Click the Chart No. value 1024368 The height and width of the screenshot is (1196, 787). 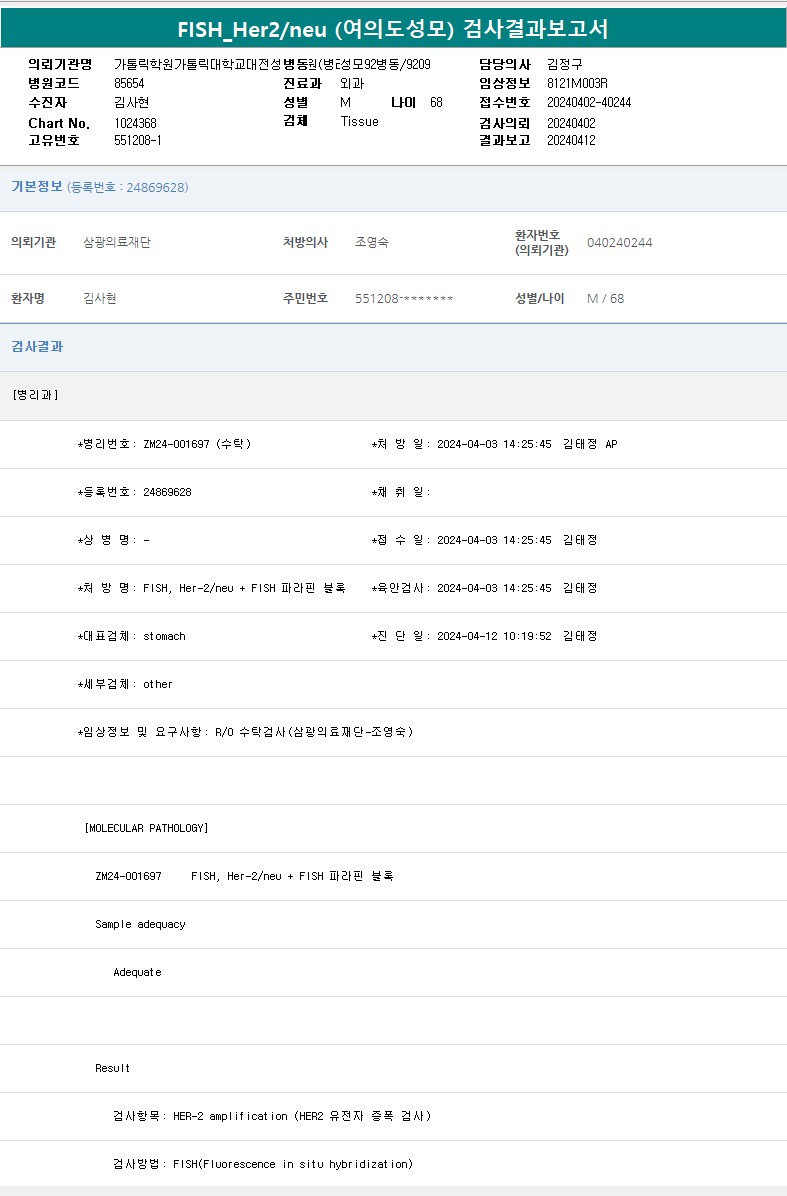coord(135,123)
